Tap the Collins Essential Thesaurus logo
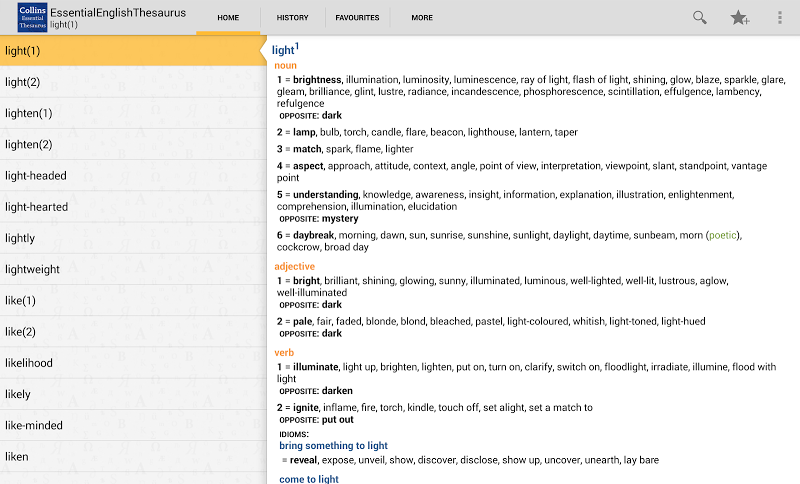Viewport: 800px width, 484px height. [x=32, y=17]
